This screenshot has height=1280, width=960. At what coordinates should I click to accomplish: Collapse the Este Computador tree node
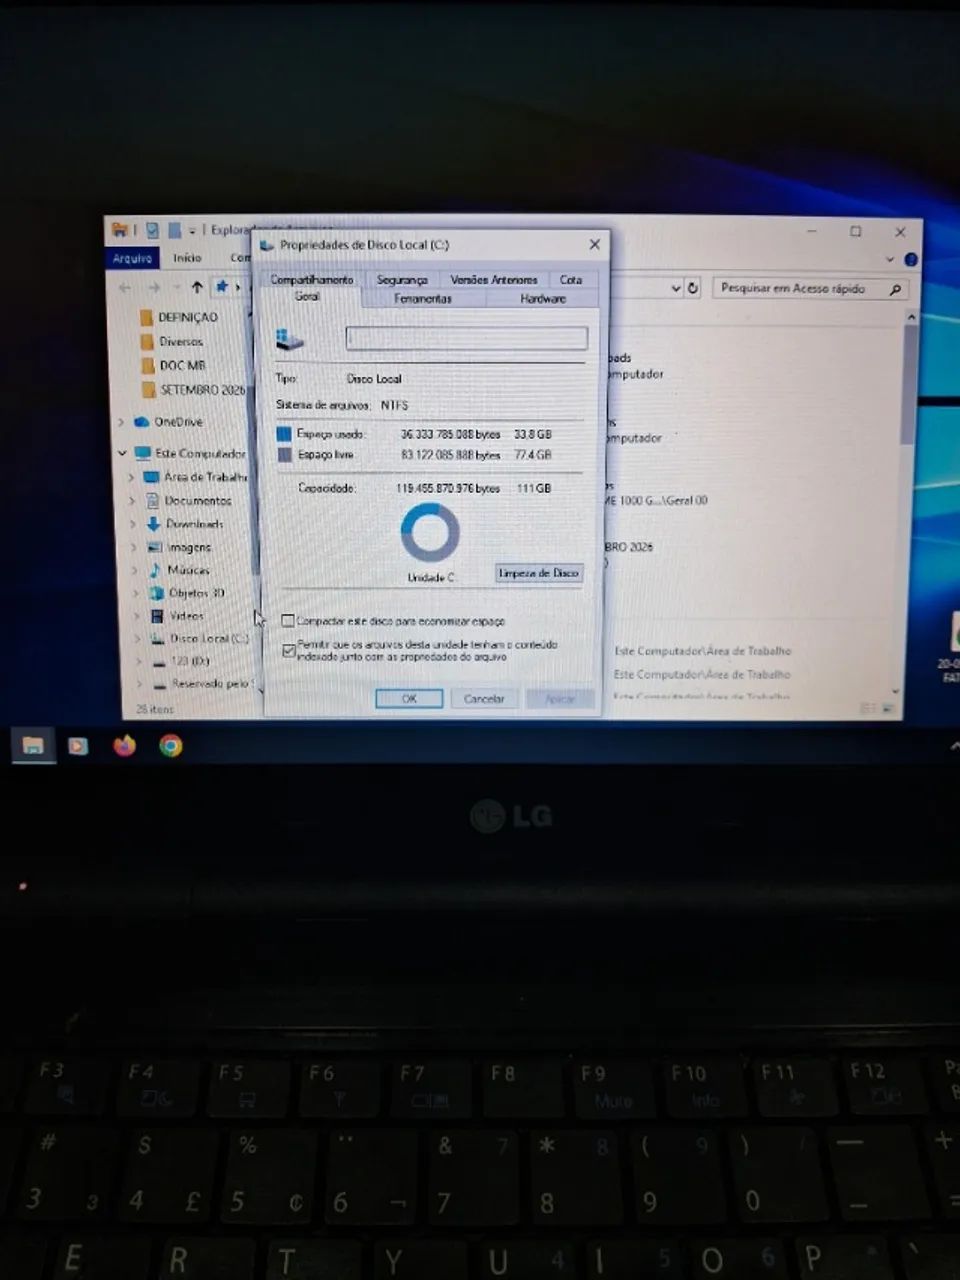[122, 453]
